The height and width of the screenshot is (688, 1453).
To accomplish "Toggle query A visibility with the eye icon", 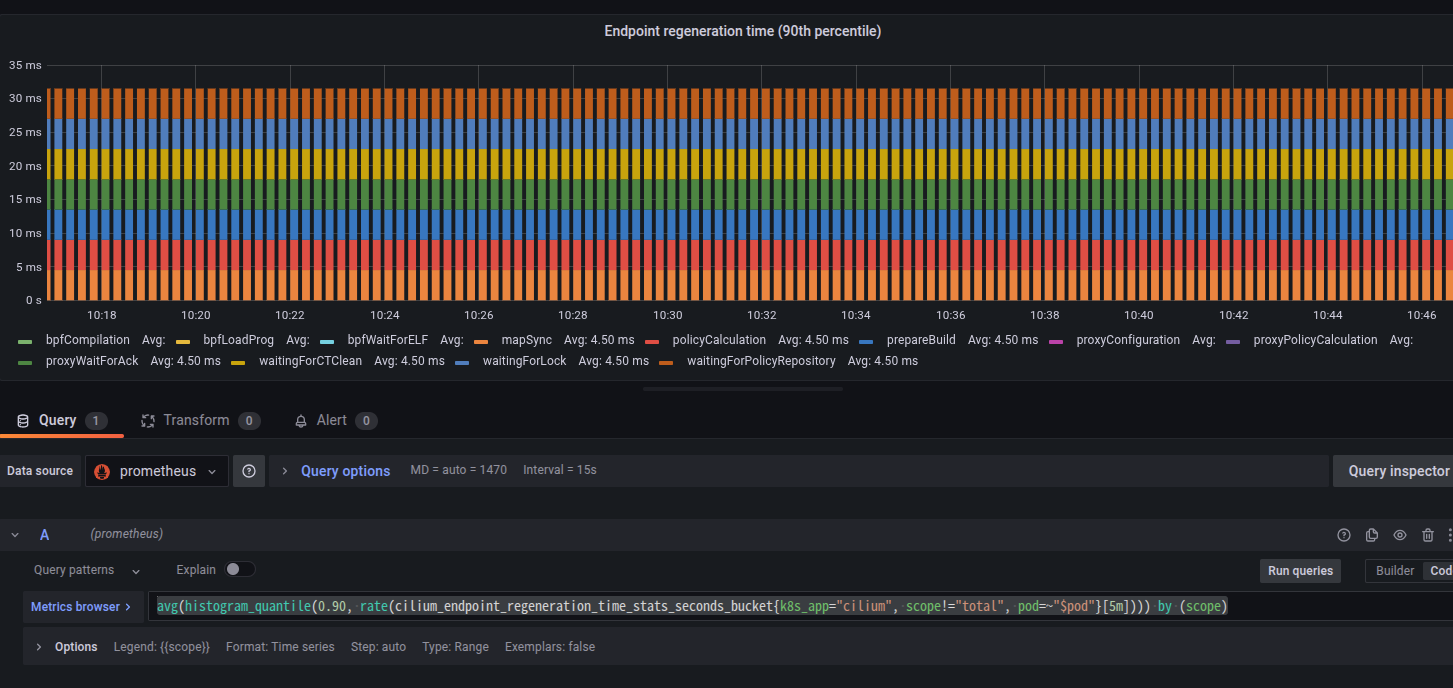I will pos(1400,535).
